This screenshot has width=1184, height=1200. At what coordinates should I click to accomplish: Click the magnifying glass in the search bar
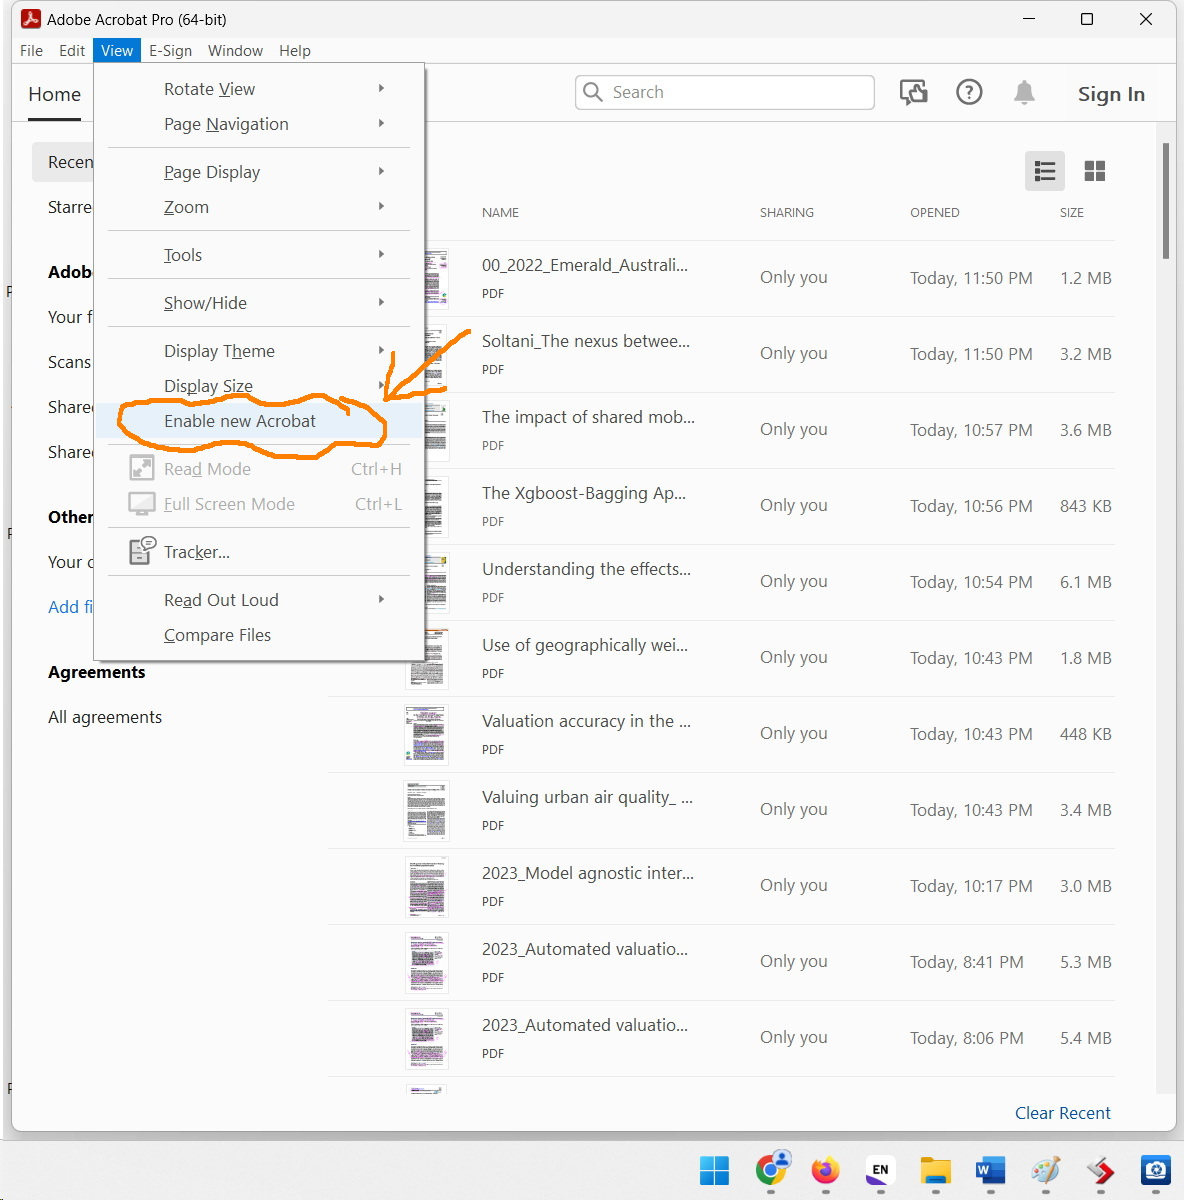pyautogui.click(x=594, y=92)
